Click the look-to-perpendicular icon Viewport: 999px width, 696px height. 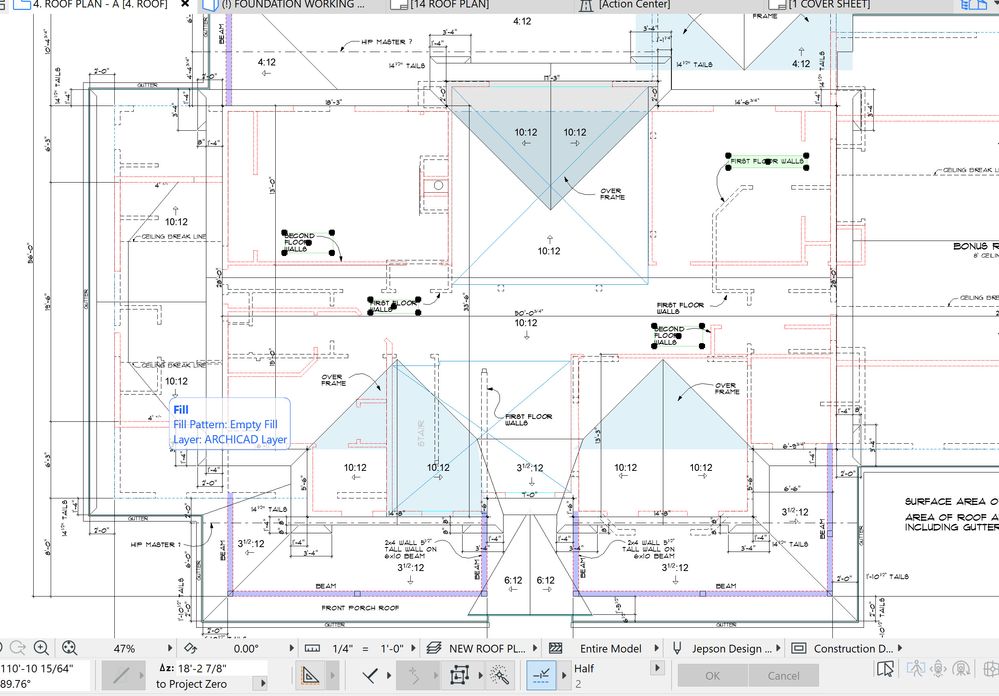pyautogui.click(x=961, y=669)
